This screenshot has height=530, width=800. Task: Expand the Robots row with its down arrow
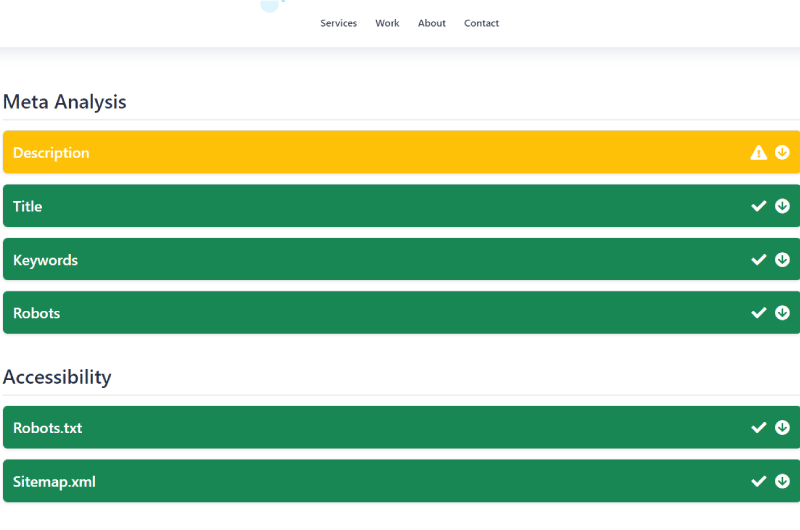click(x=782, y=313)
